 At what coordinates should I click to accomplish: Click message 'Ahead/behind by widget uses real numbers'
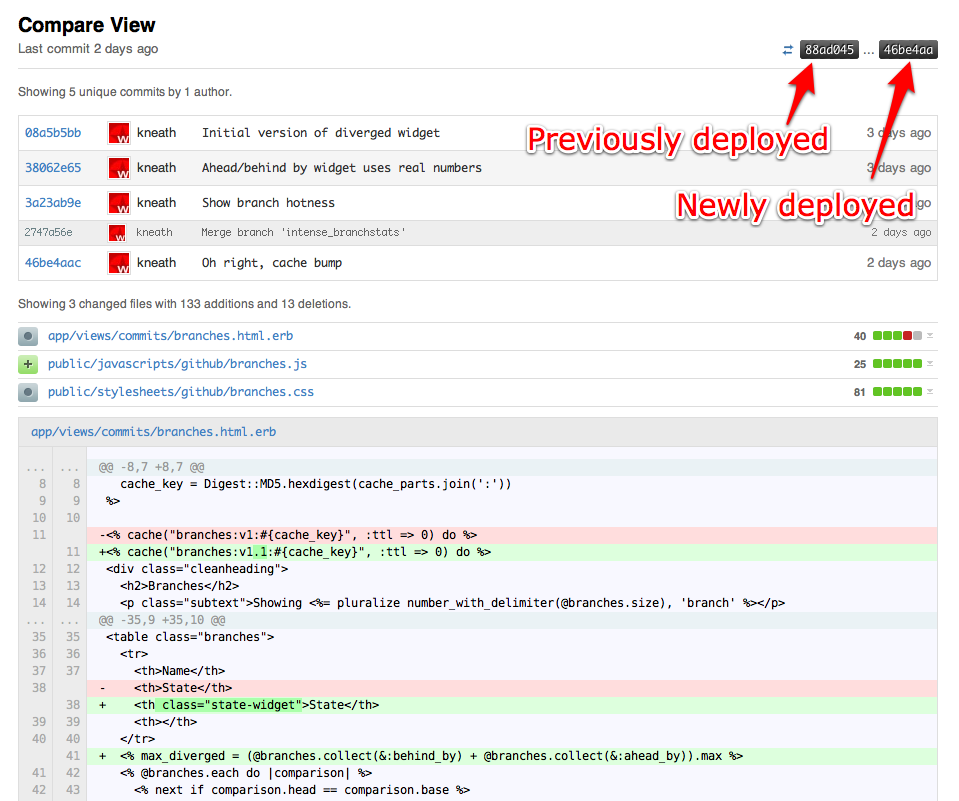[x=342, y=168]
